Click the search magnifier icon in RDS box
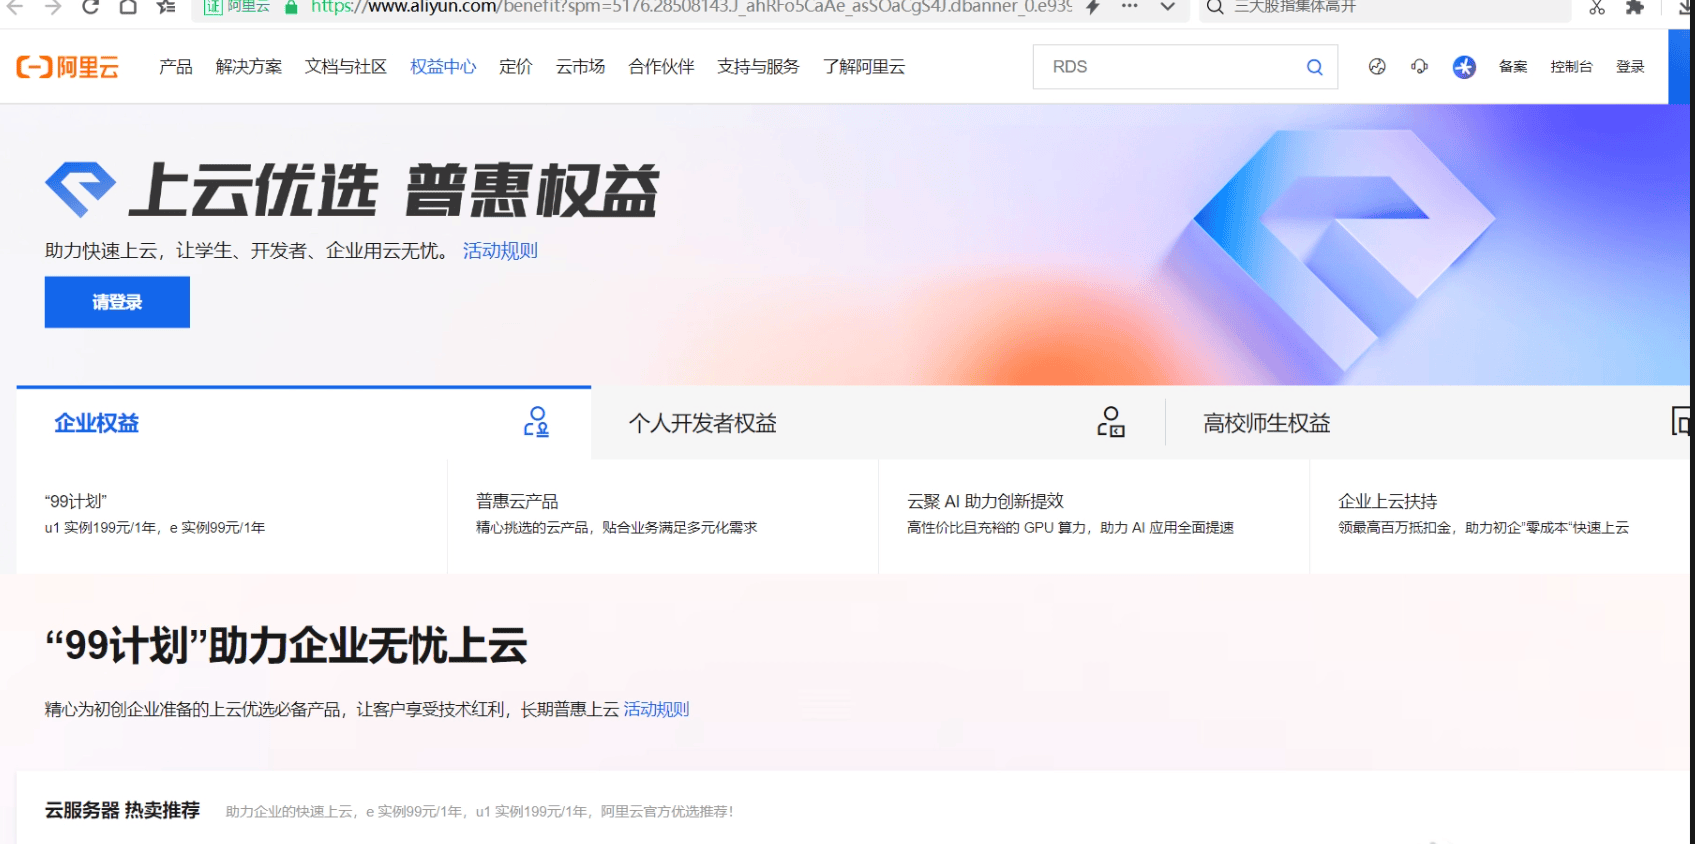The image size is (1695, 844). (x=1315, y=67)
